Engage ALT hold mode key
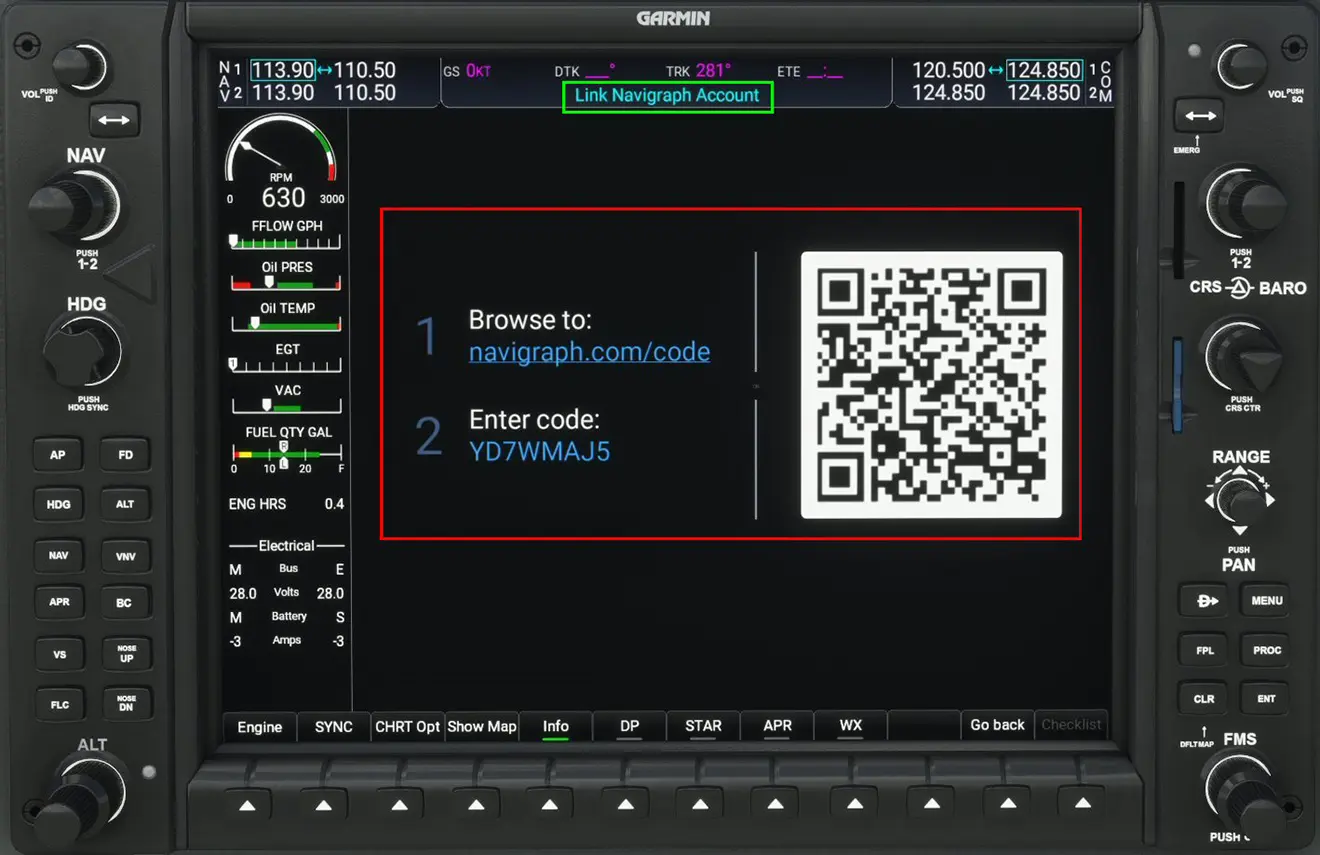 (x=125, y=504)
